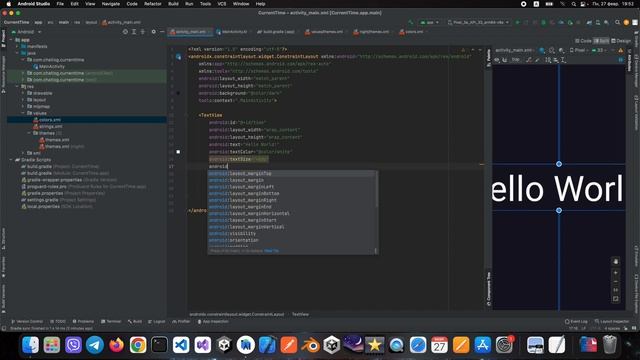Screen dimensions: 640x360
Task: Switch the editor to Design view
Action: 621,41
